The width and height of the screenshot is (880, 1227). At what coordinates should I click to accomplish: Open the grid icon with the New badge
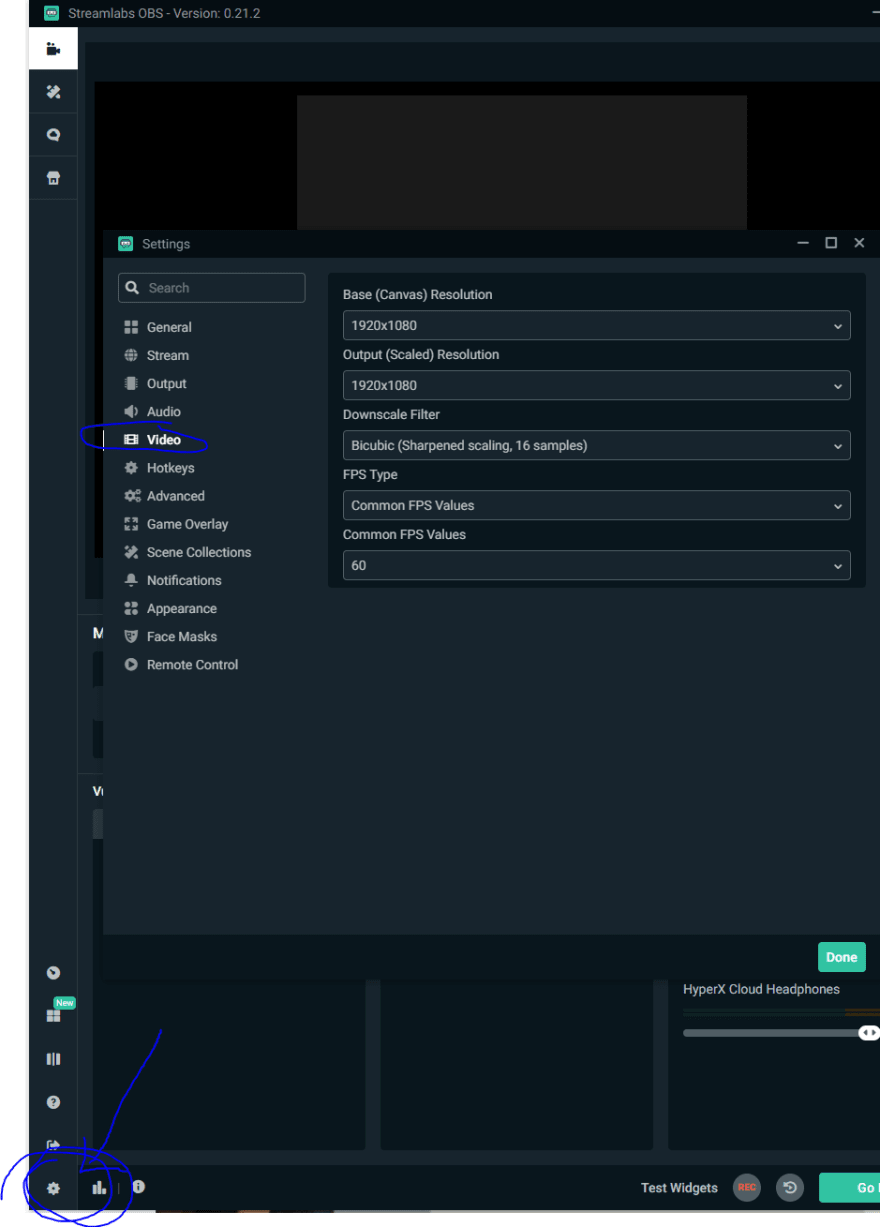pos(54,1015)
